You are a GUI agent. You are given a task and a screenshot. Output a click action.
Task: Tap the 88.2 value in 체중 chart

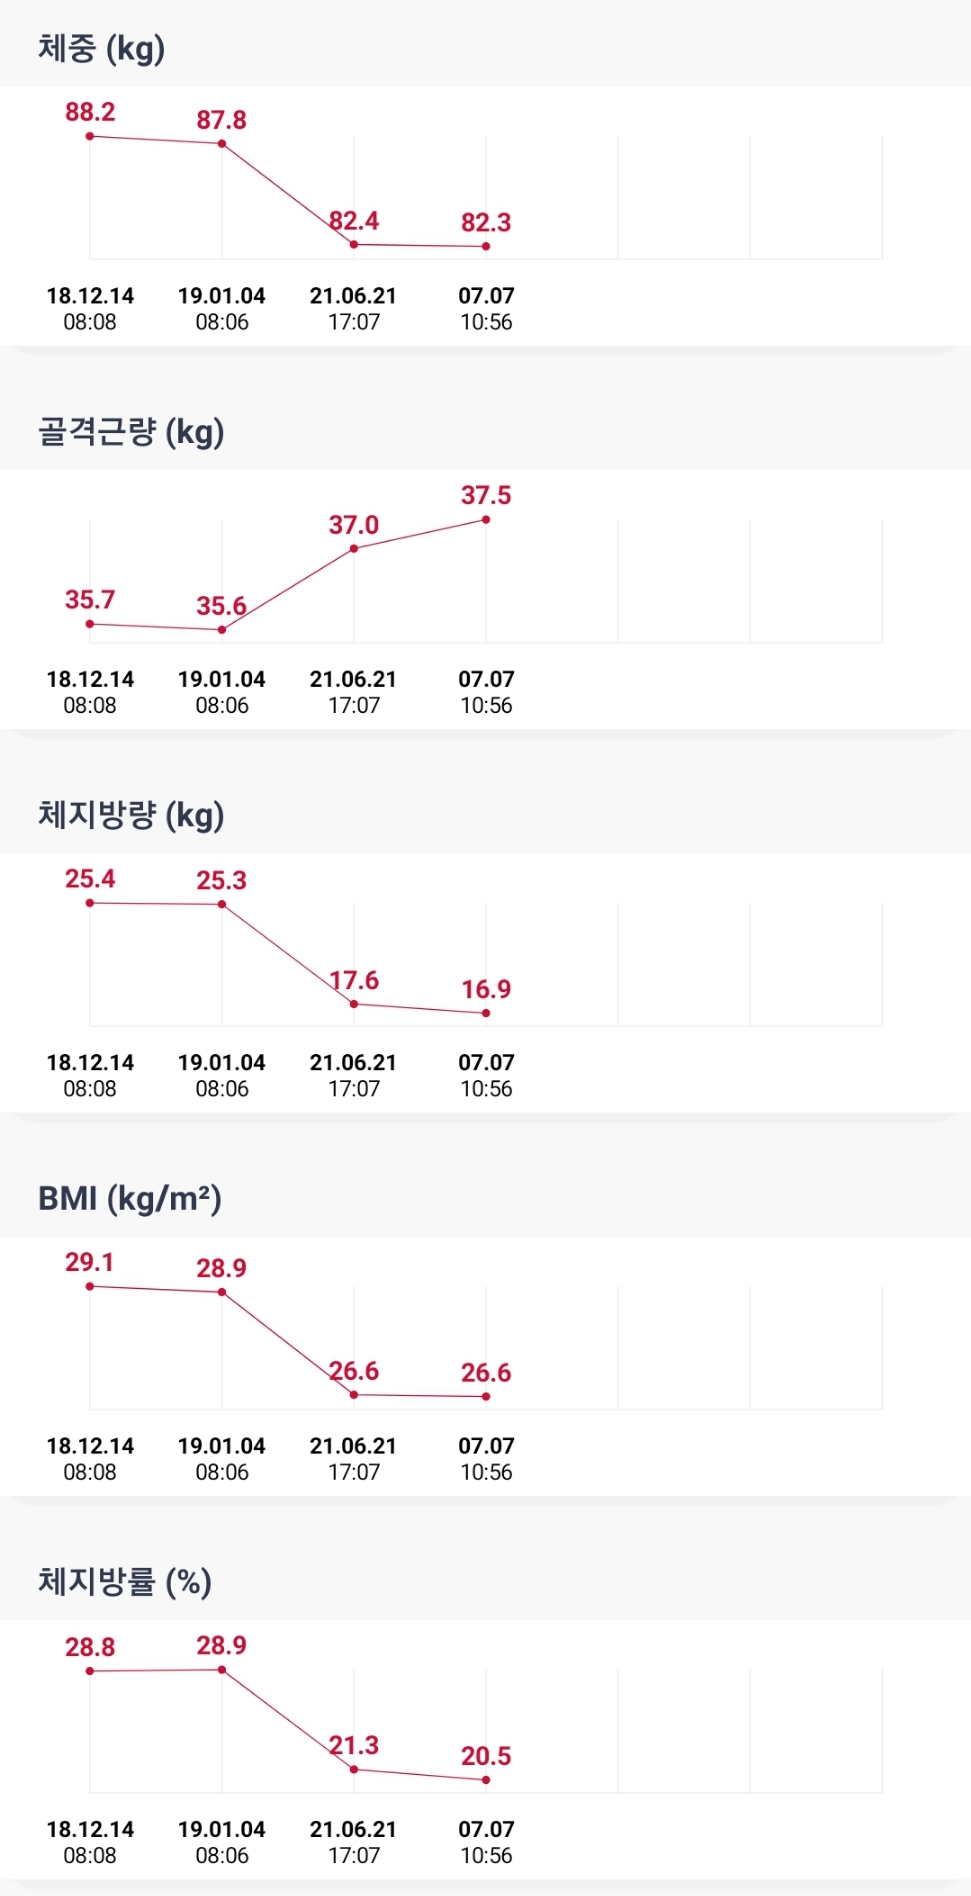90,112
